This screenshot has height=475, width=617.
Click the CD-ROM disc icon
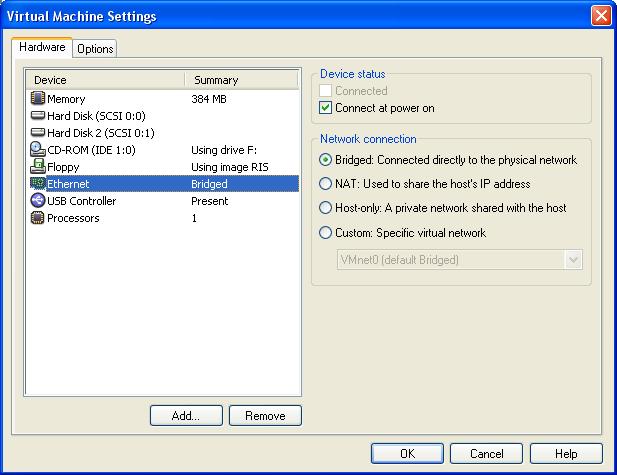coord(38,150)
